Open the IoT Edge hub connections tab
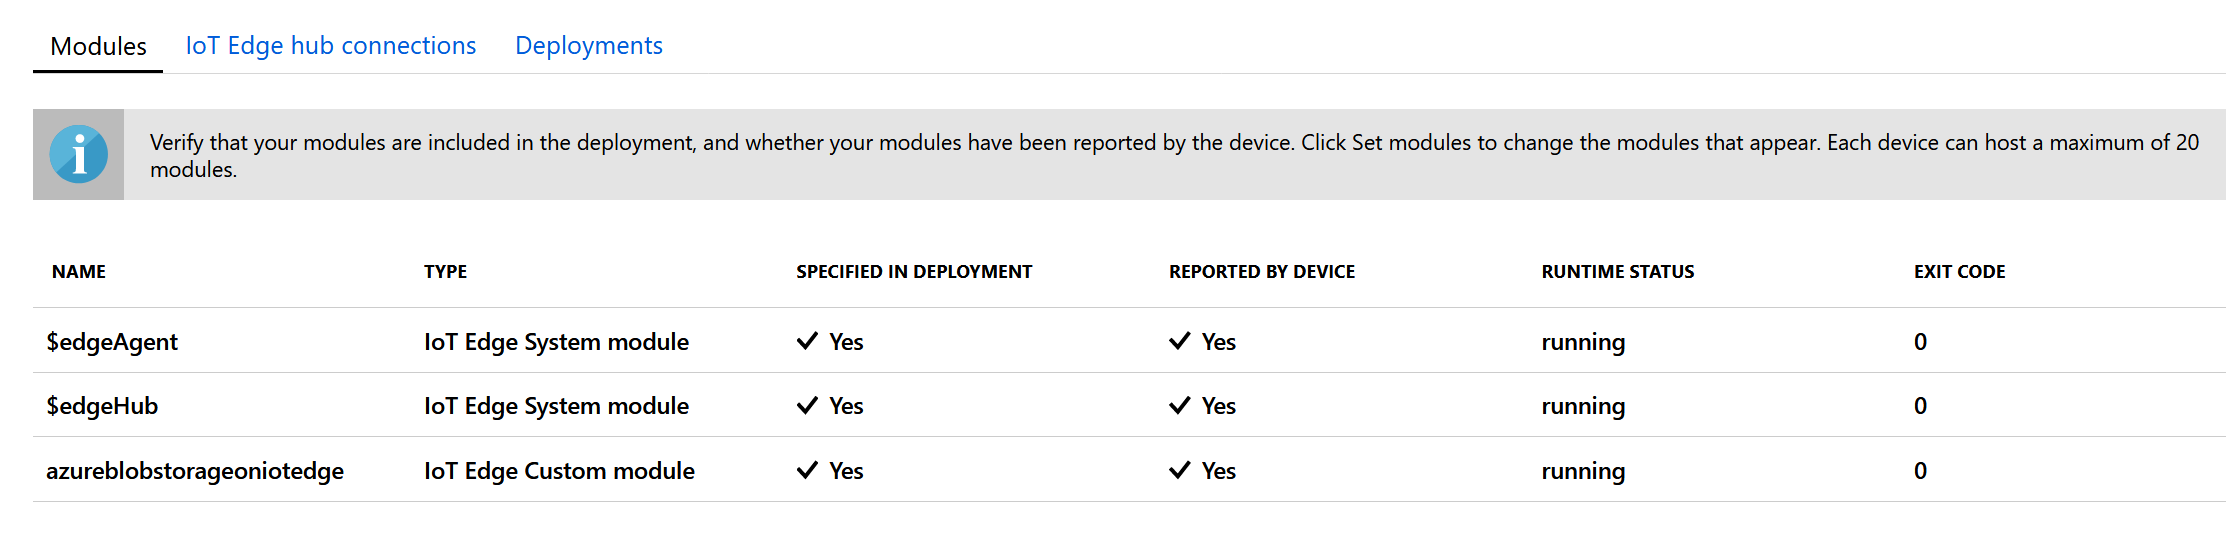 pyautogui.click(x=330, y=46)
